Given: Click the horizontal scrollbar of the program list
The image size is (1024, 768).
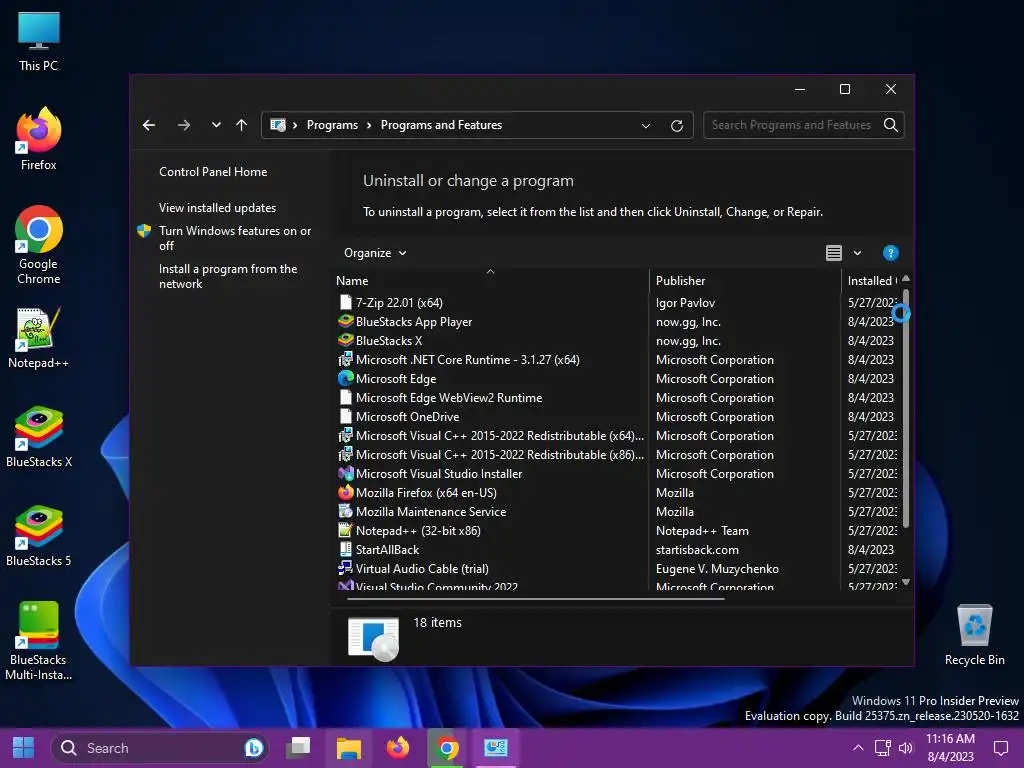Looking at the screenshot, I should (x=536, y=598).
